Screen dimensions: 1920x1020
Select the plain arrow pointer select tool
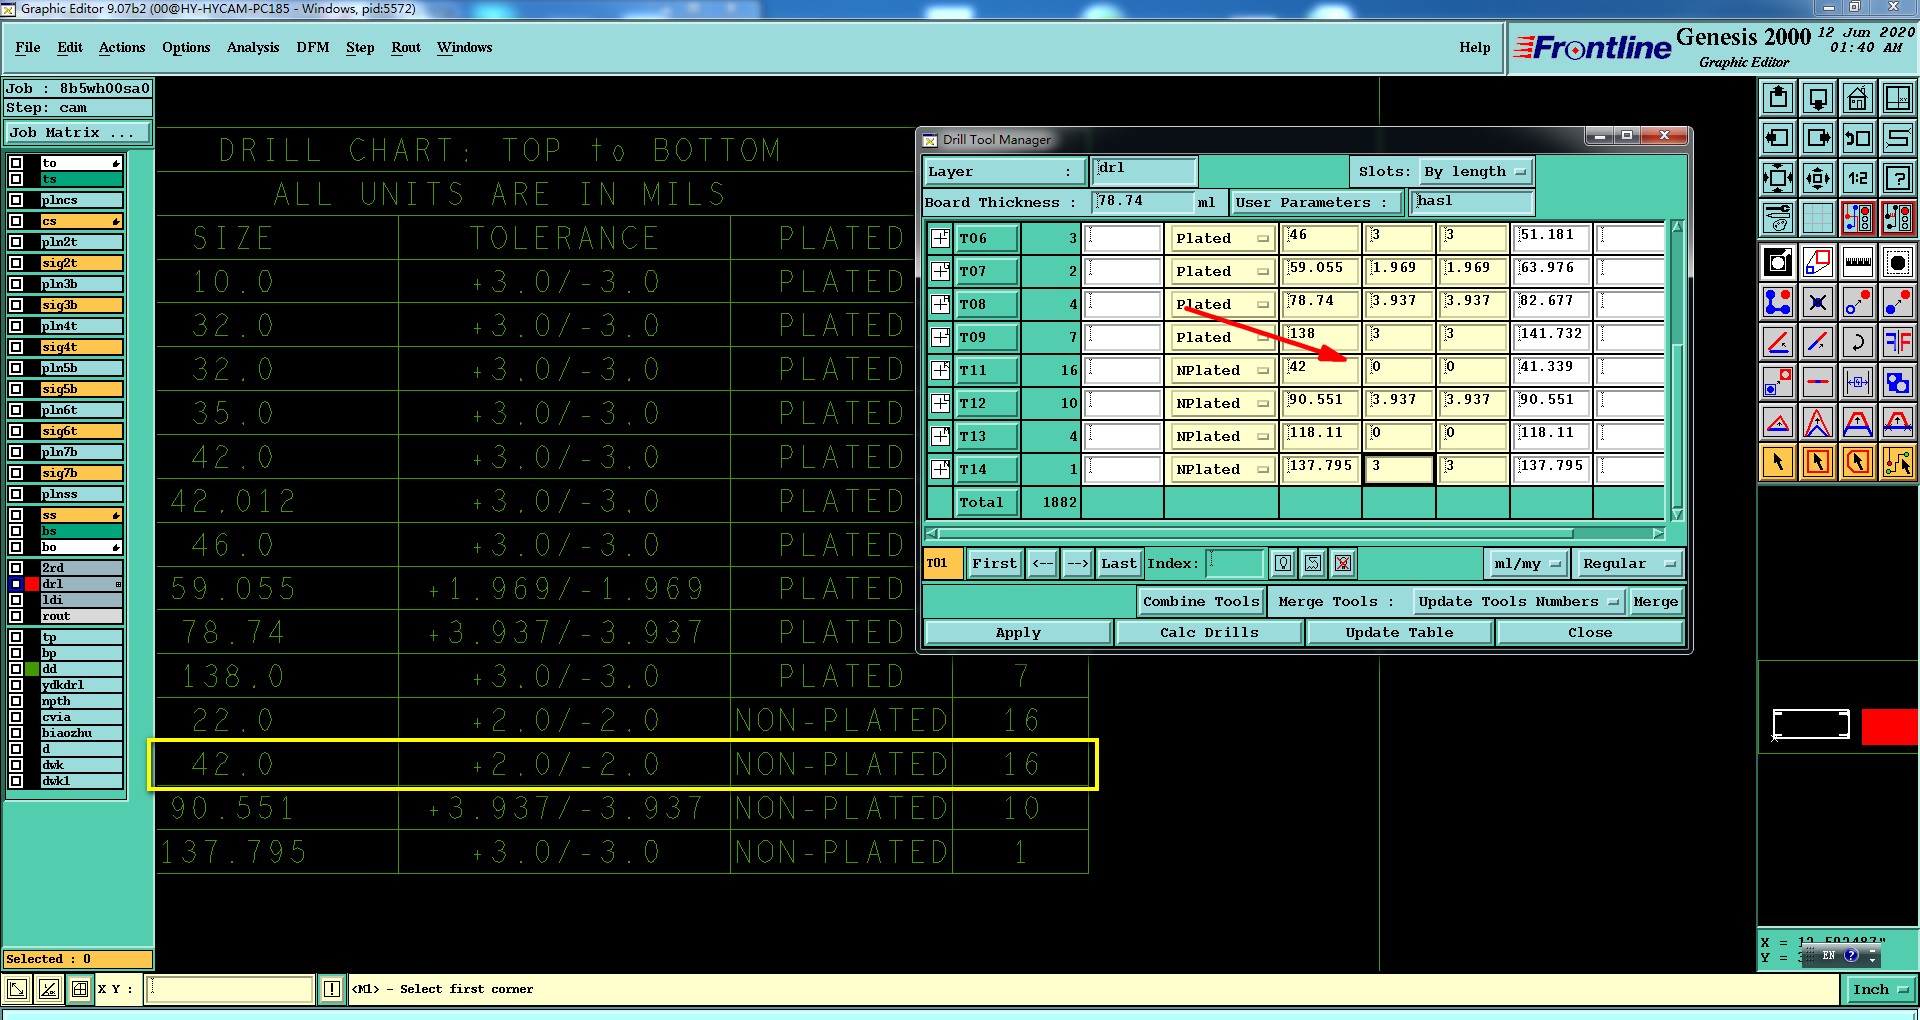coord(1778,462)
